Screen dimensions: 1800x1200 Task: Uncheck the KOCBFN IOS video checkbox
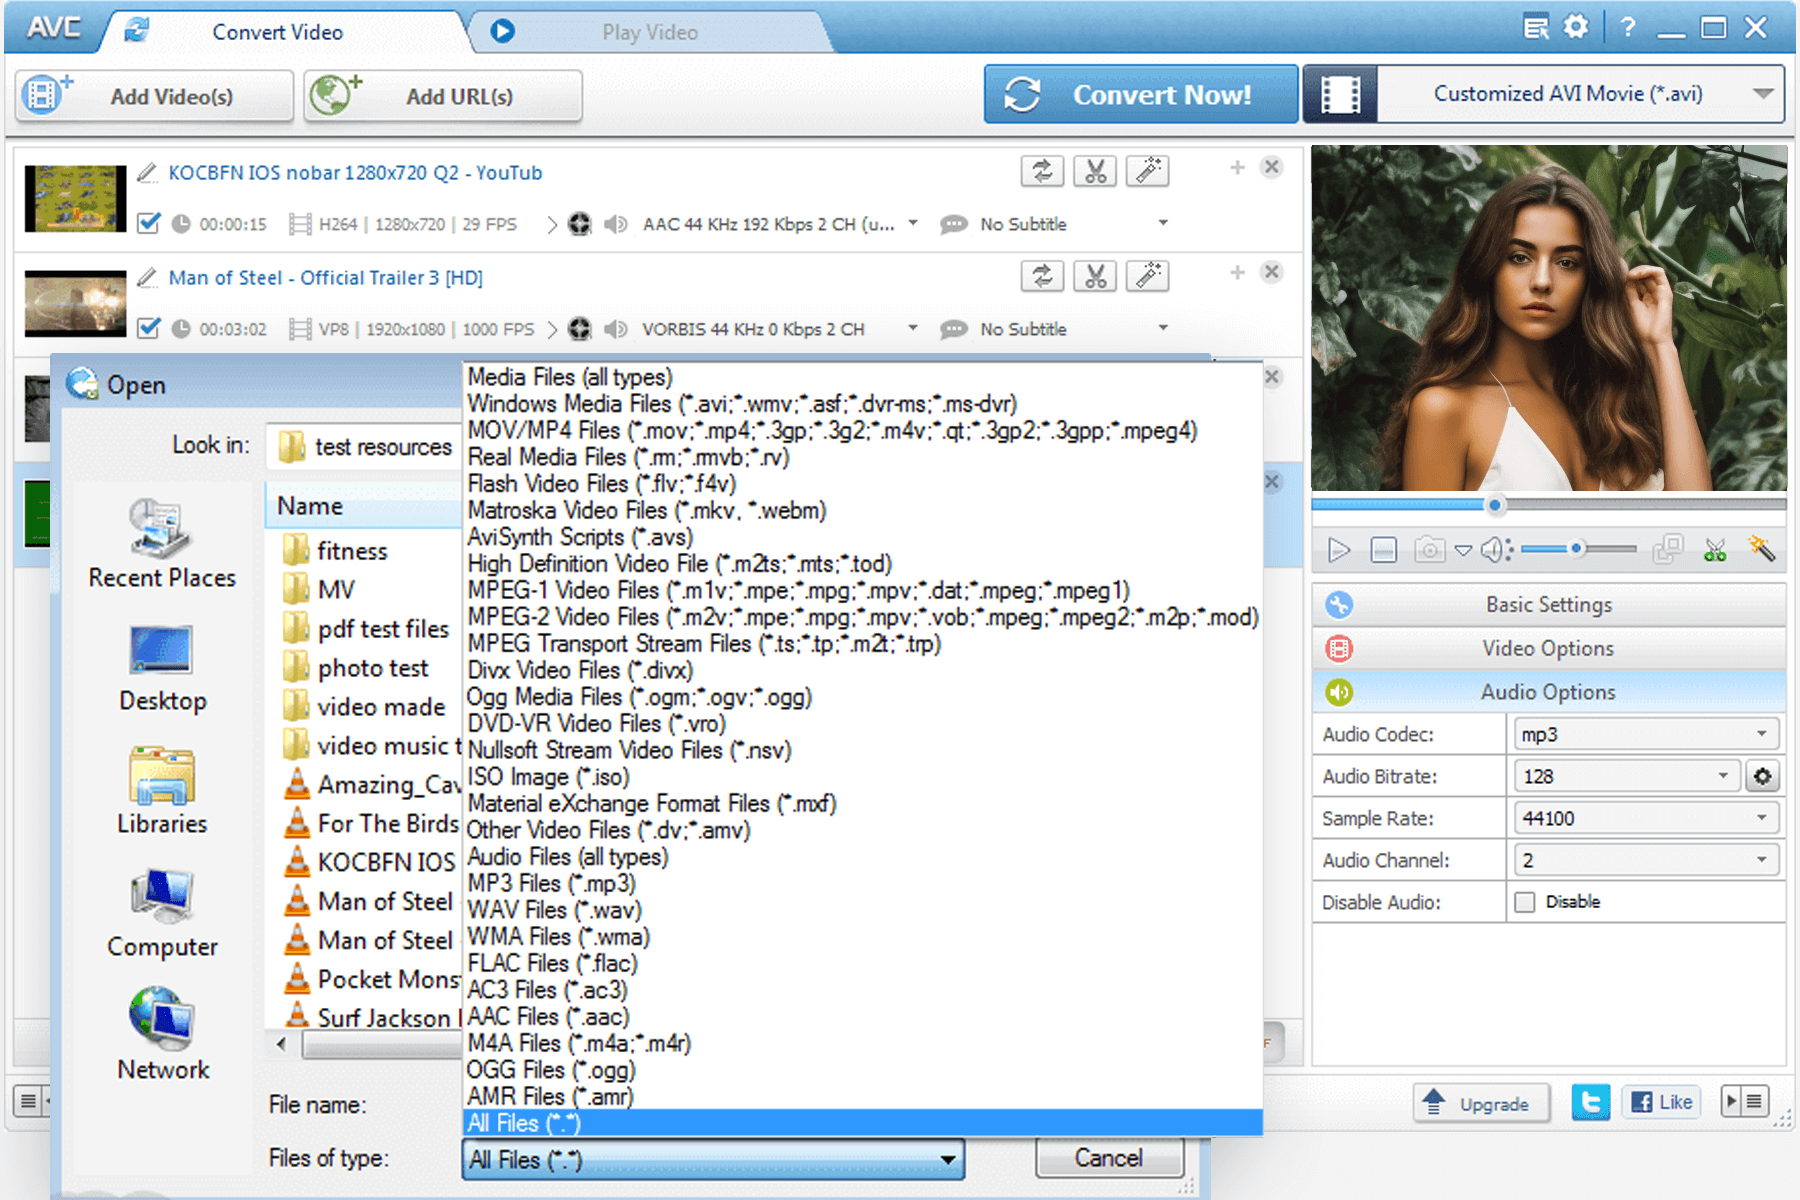[148, 223]
